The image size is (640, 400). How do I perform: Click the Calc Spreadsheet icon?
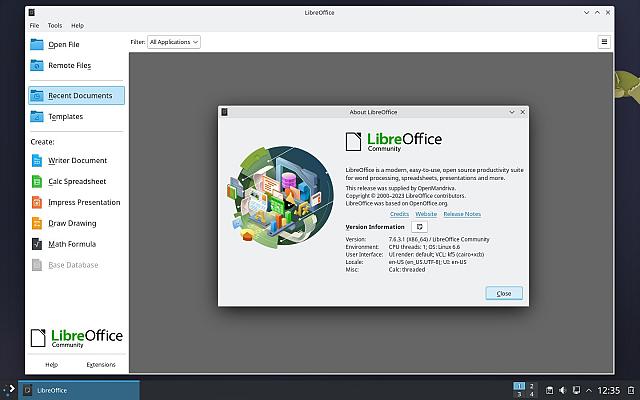pyautogui.click(x=37, y=181)
